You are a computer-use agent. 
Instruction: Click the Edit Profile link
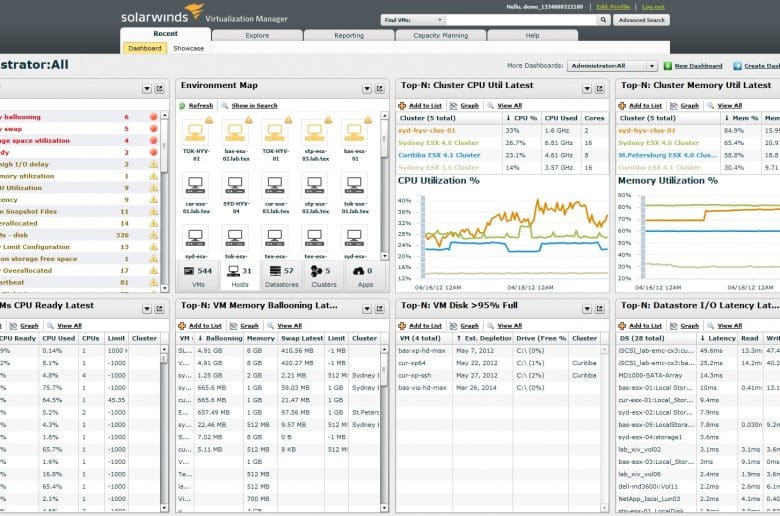click(x=613, y=7)
